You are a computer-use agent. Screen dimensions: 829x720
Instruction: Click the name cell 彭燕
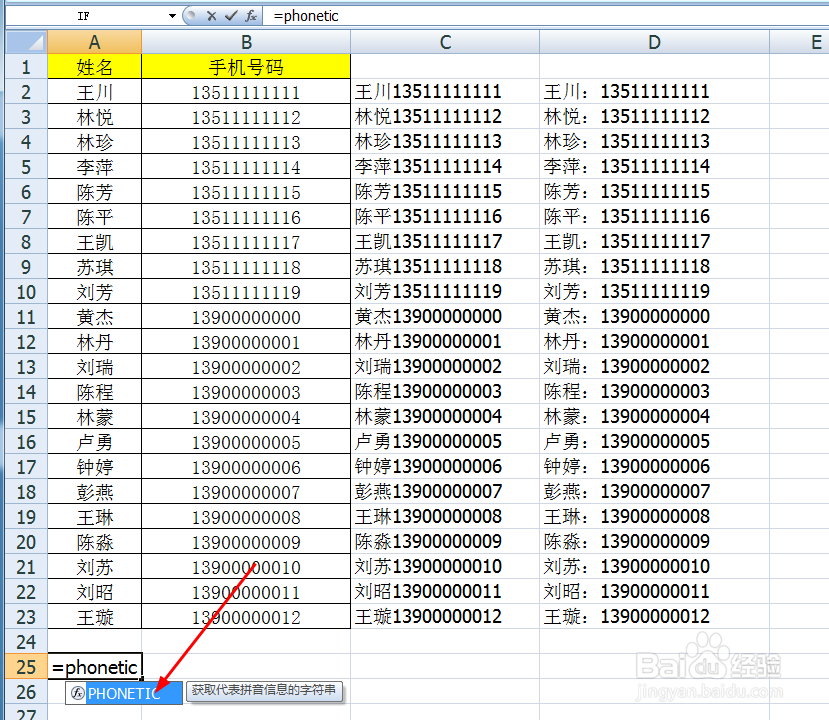point(95,492)
